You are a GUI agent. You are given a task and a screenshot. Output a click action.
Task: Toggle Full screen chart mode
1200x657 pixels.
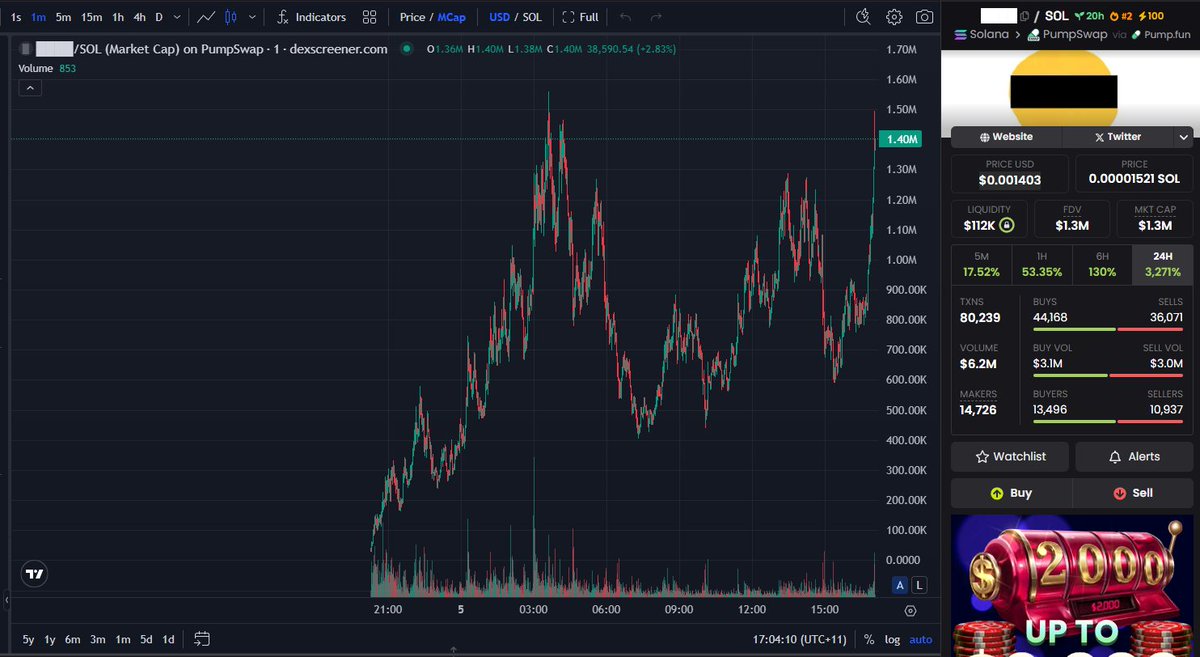[x=581, y=17]
